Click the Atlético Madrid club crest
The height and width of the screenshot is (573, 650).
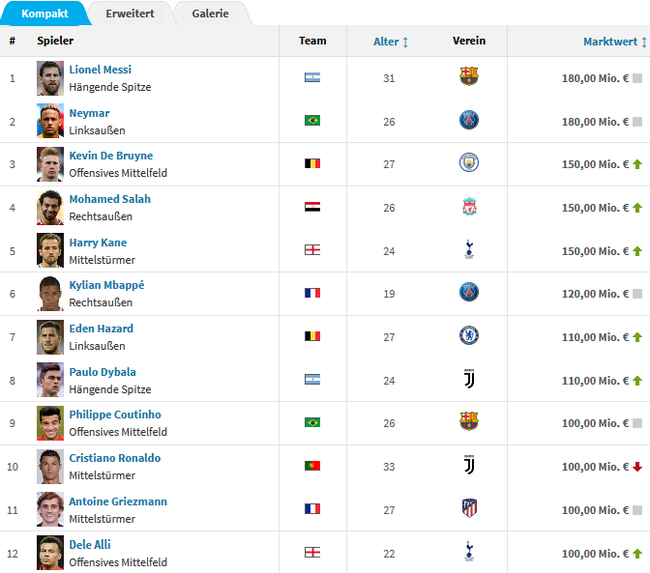tap(469, 508)
